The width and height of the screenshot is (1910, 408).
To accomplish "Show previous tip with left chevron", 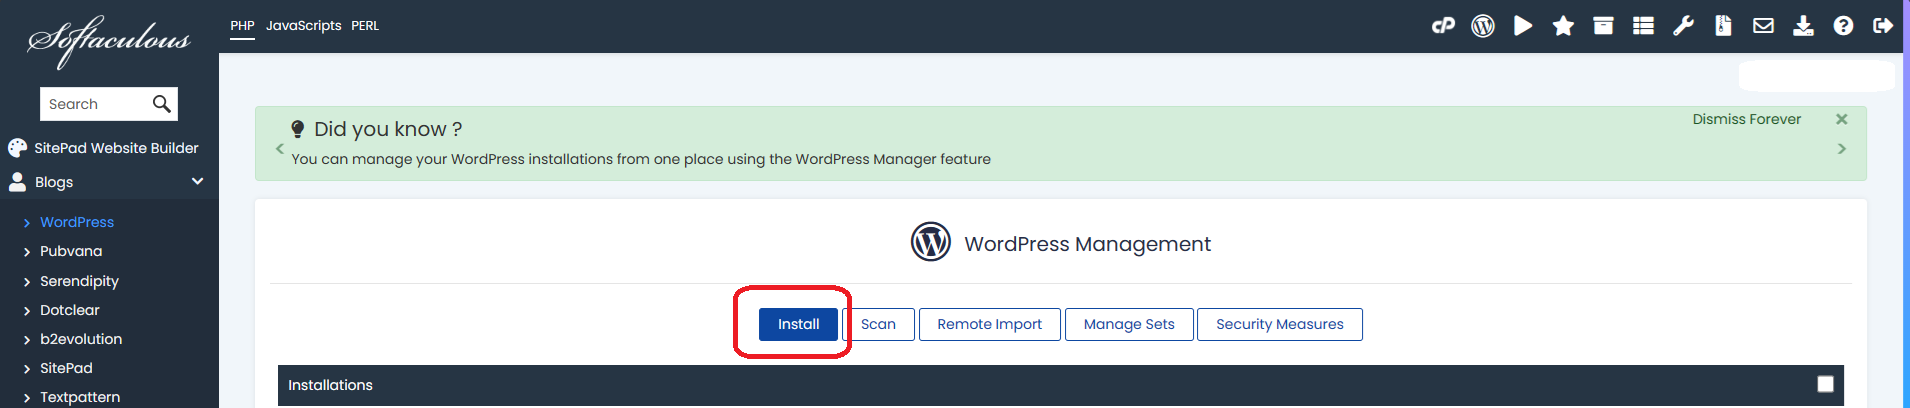I will pyautogui.click(x=280, y=148).
